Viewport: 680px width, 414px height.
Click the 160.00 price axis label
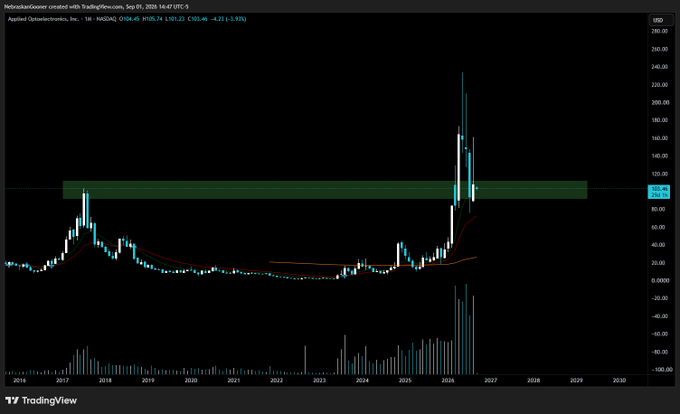(659, 138)
